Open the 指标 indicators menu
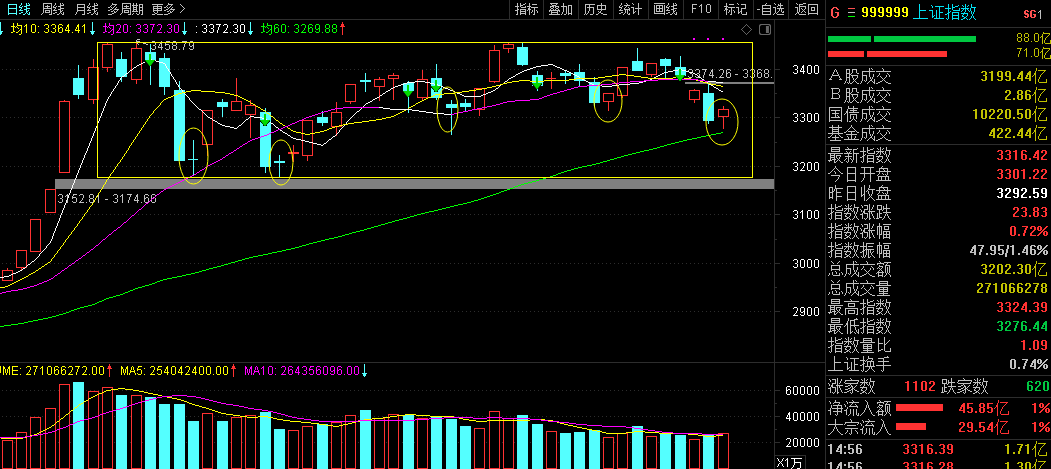 pos(526,10)
